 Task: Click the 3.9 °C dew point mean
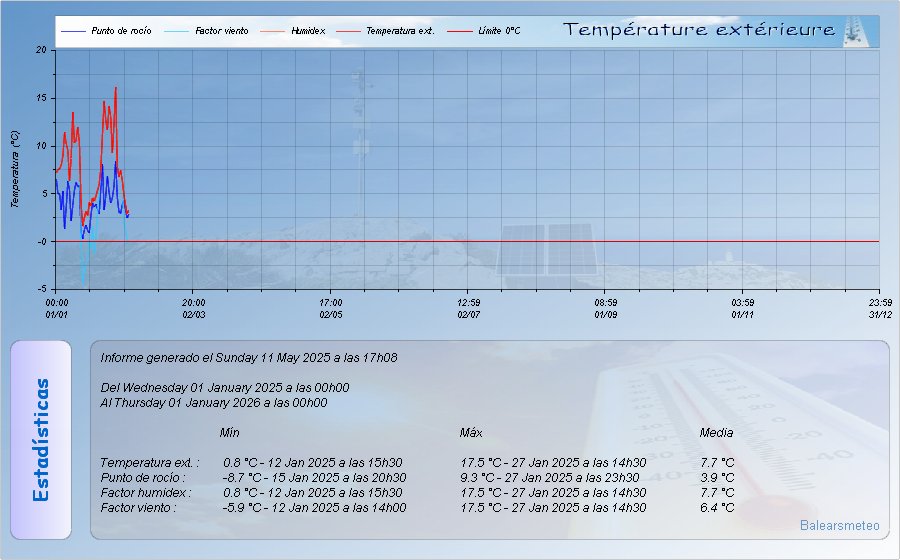[717, 478]
